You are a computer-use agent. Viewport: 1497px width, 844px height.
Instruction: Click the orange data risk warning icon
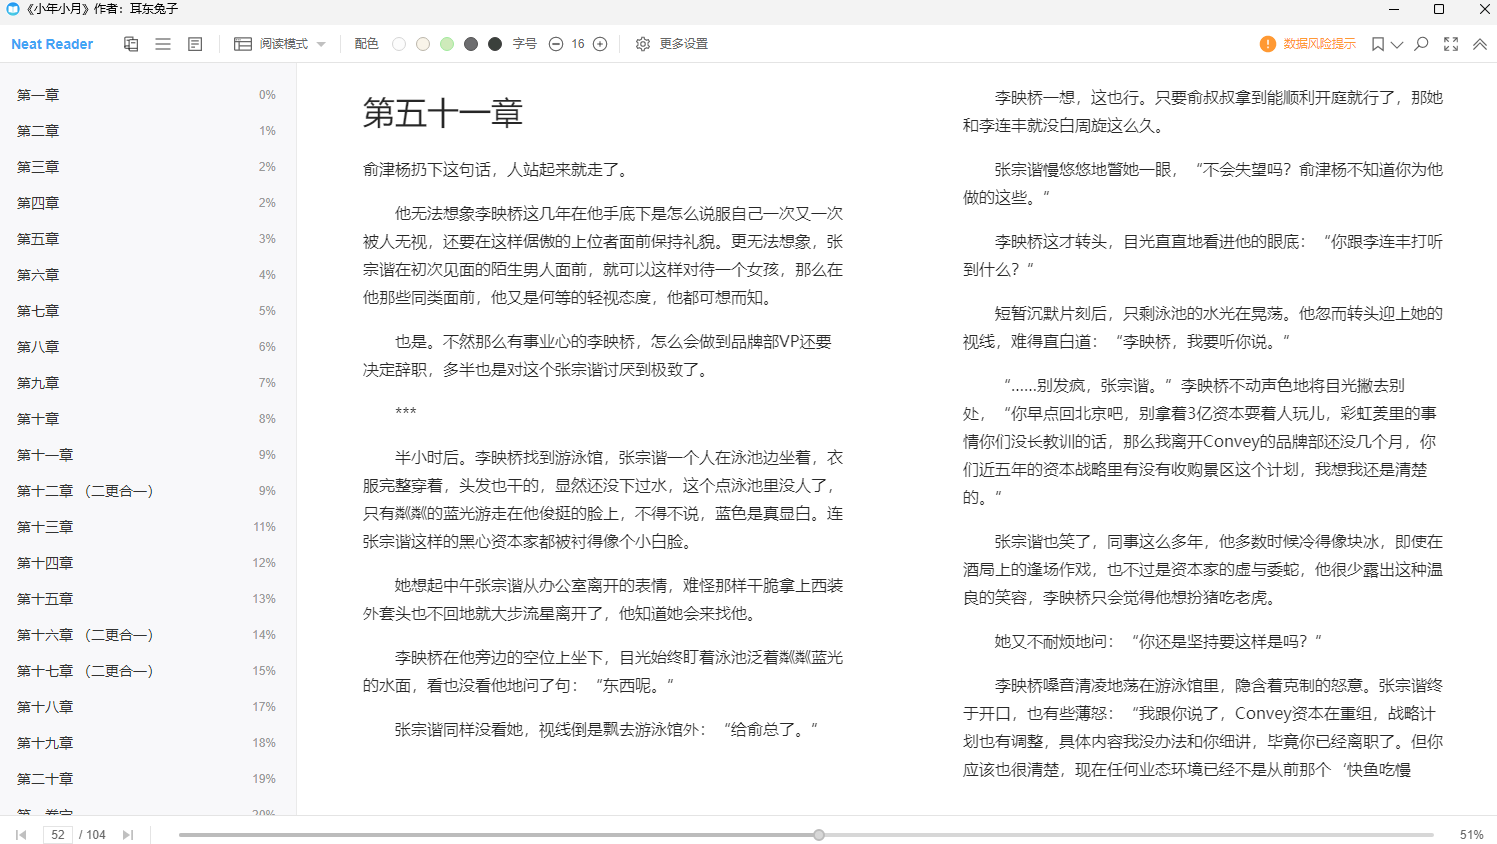[x=1268, y=44]
